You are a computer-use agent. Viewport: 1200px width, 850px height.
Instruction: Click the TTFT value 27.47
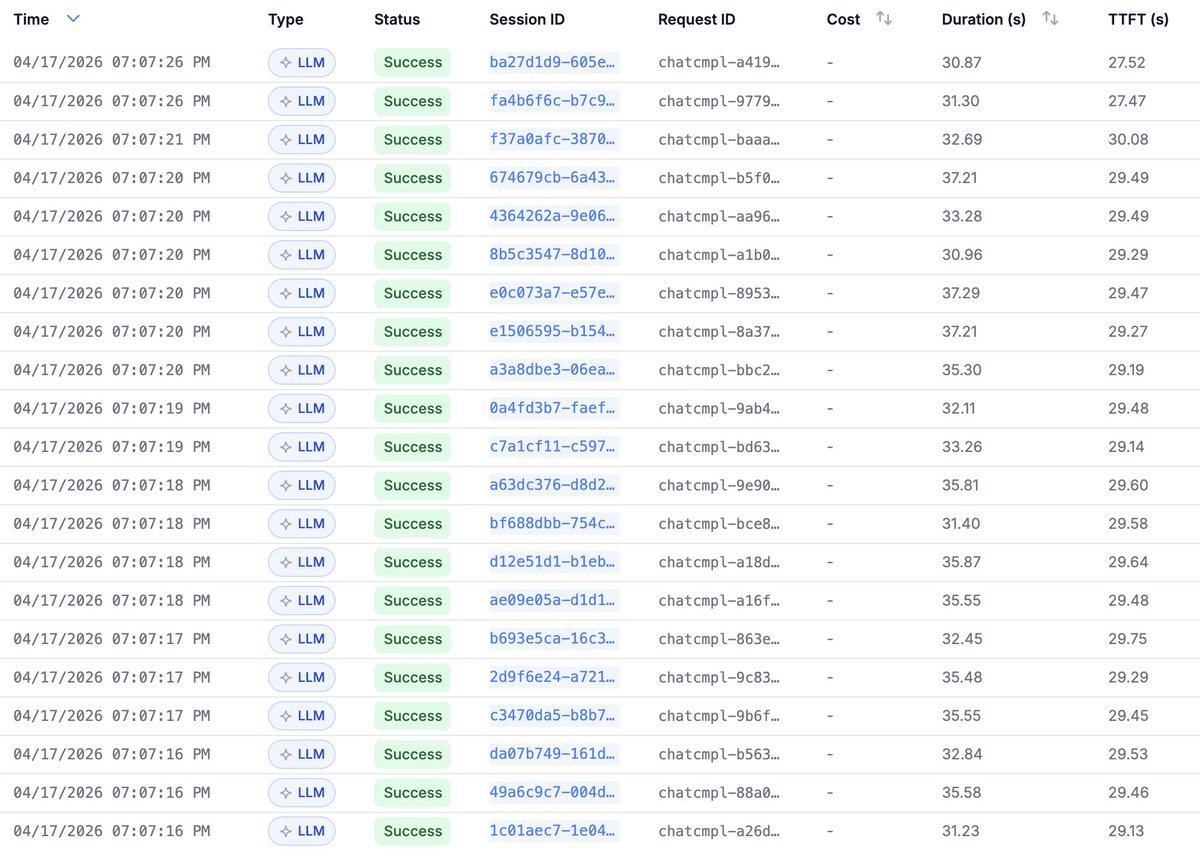(1127, 101)
